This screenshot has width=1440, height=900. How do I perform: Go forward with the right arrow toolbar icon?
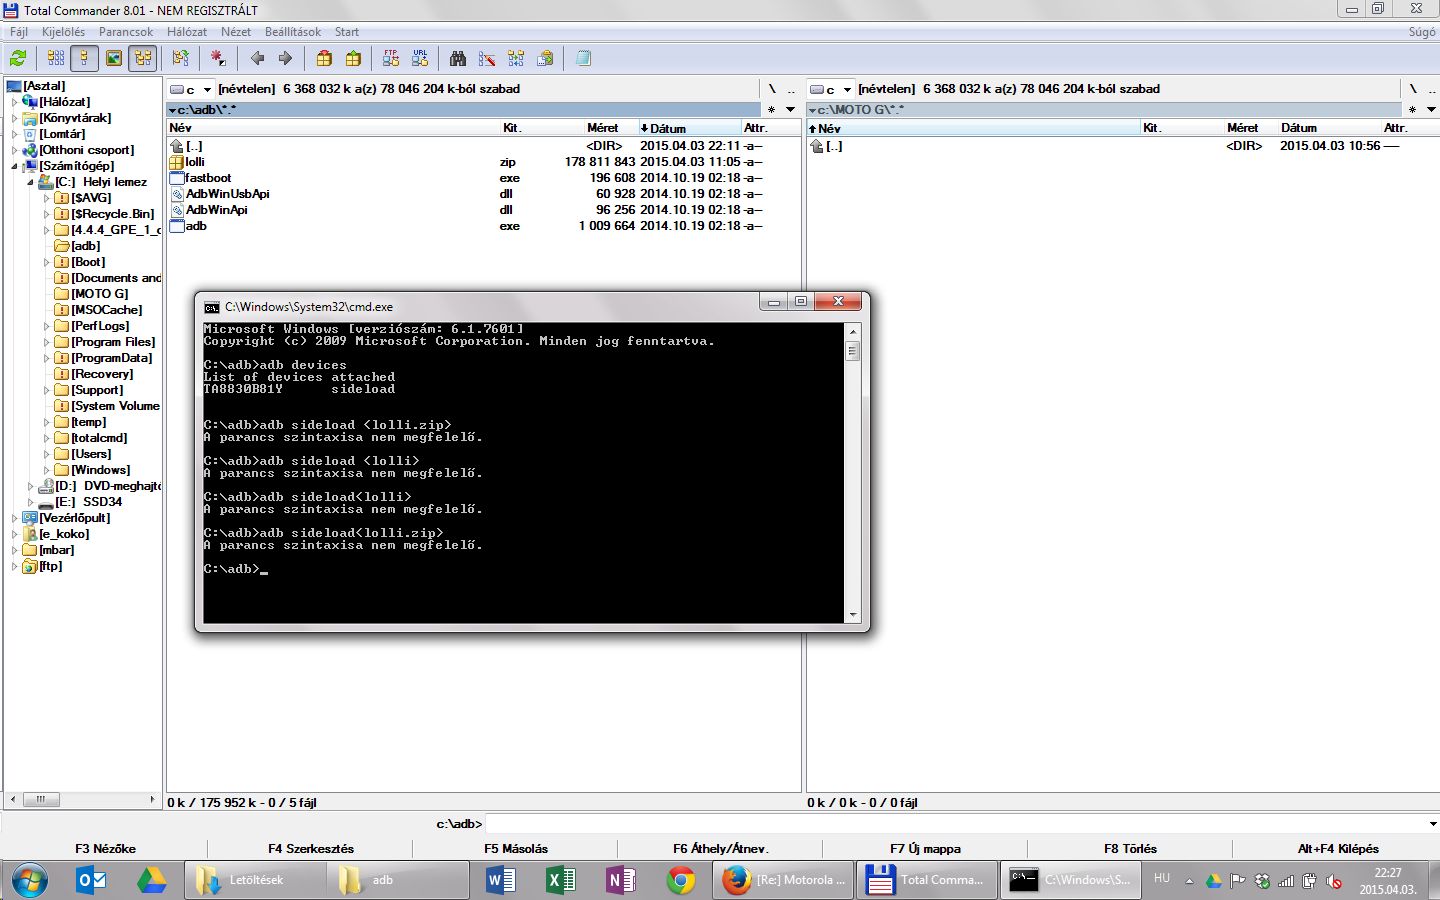[x=286, y=58]
